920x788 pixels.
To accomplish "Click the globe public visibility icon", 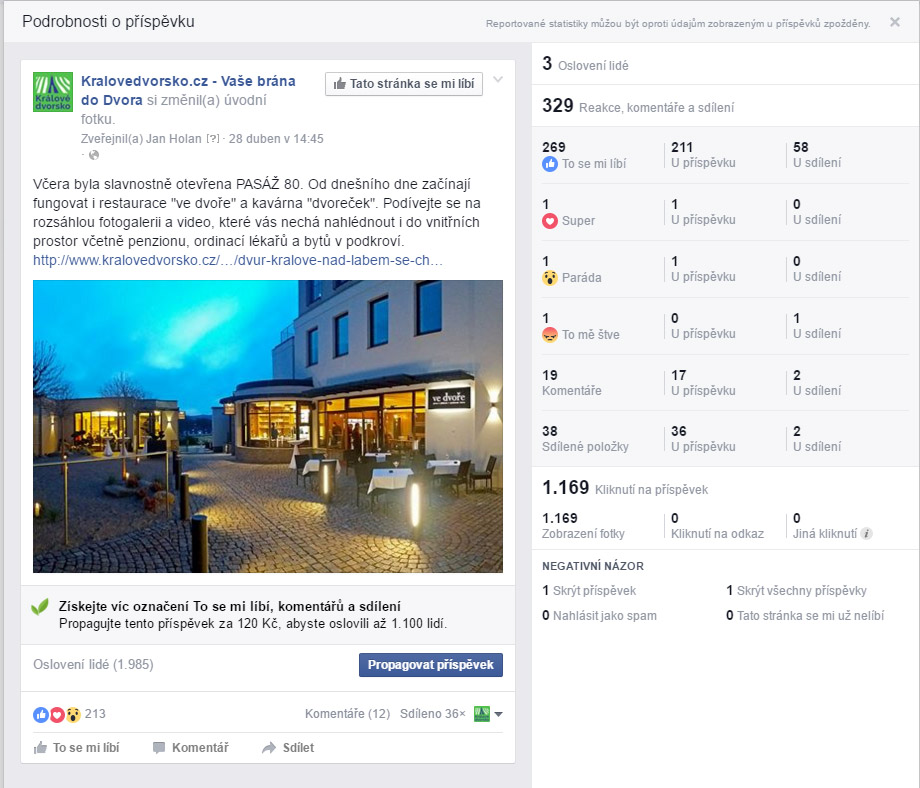I will 94,155.
